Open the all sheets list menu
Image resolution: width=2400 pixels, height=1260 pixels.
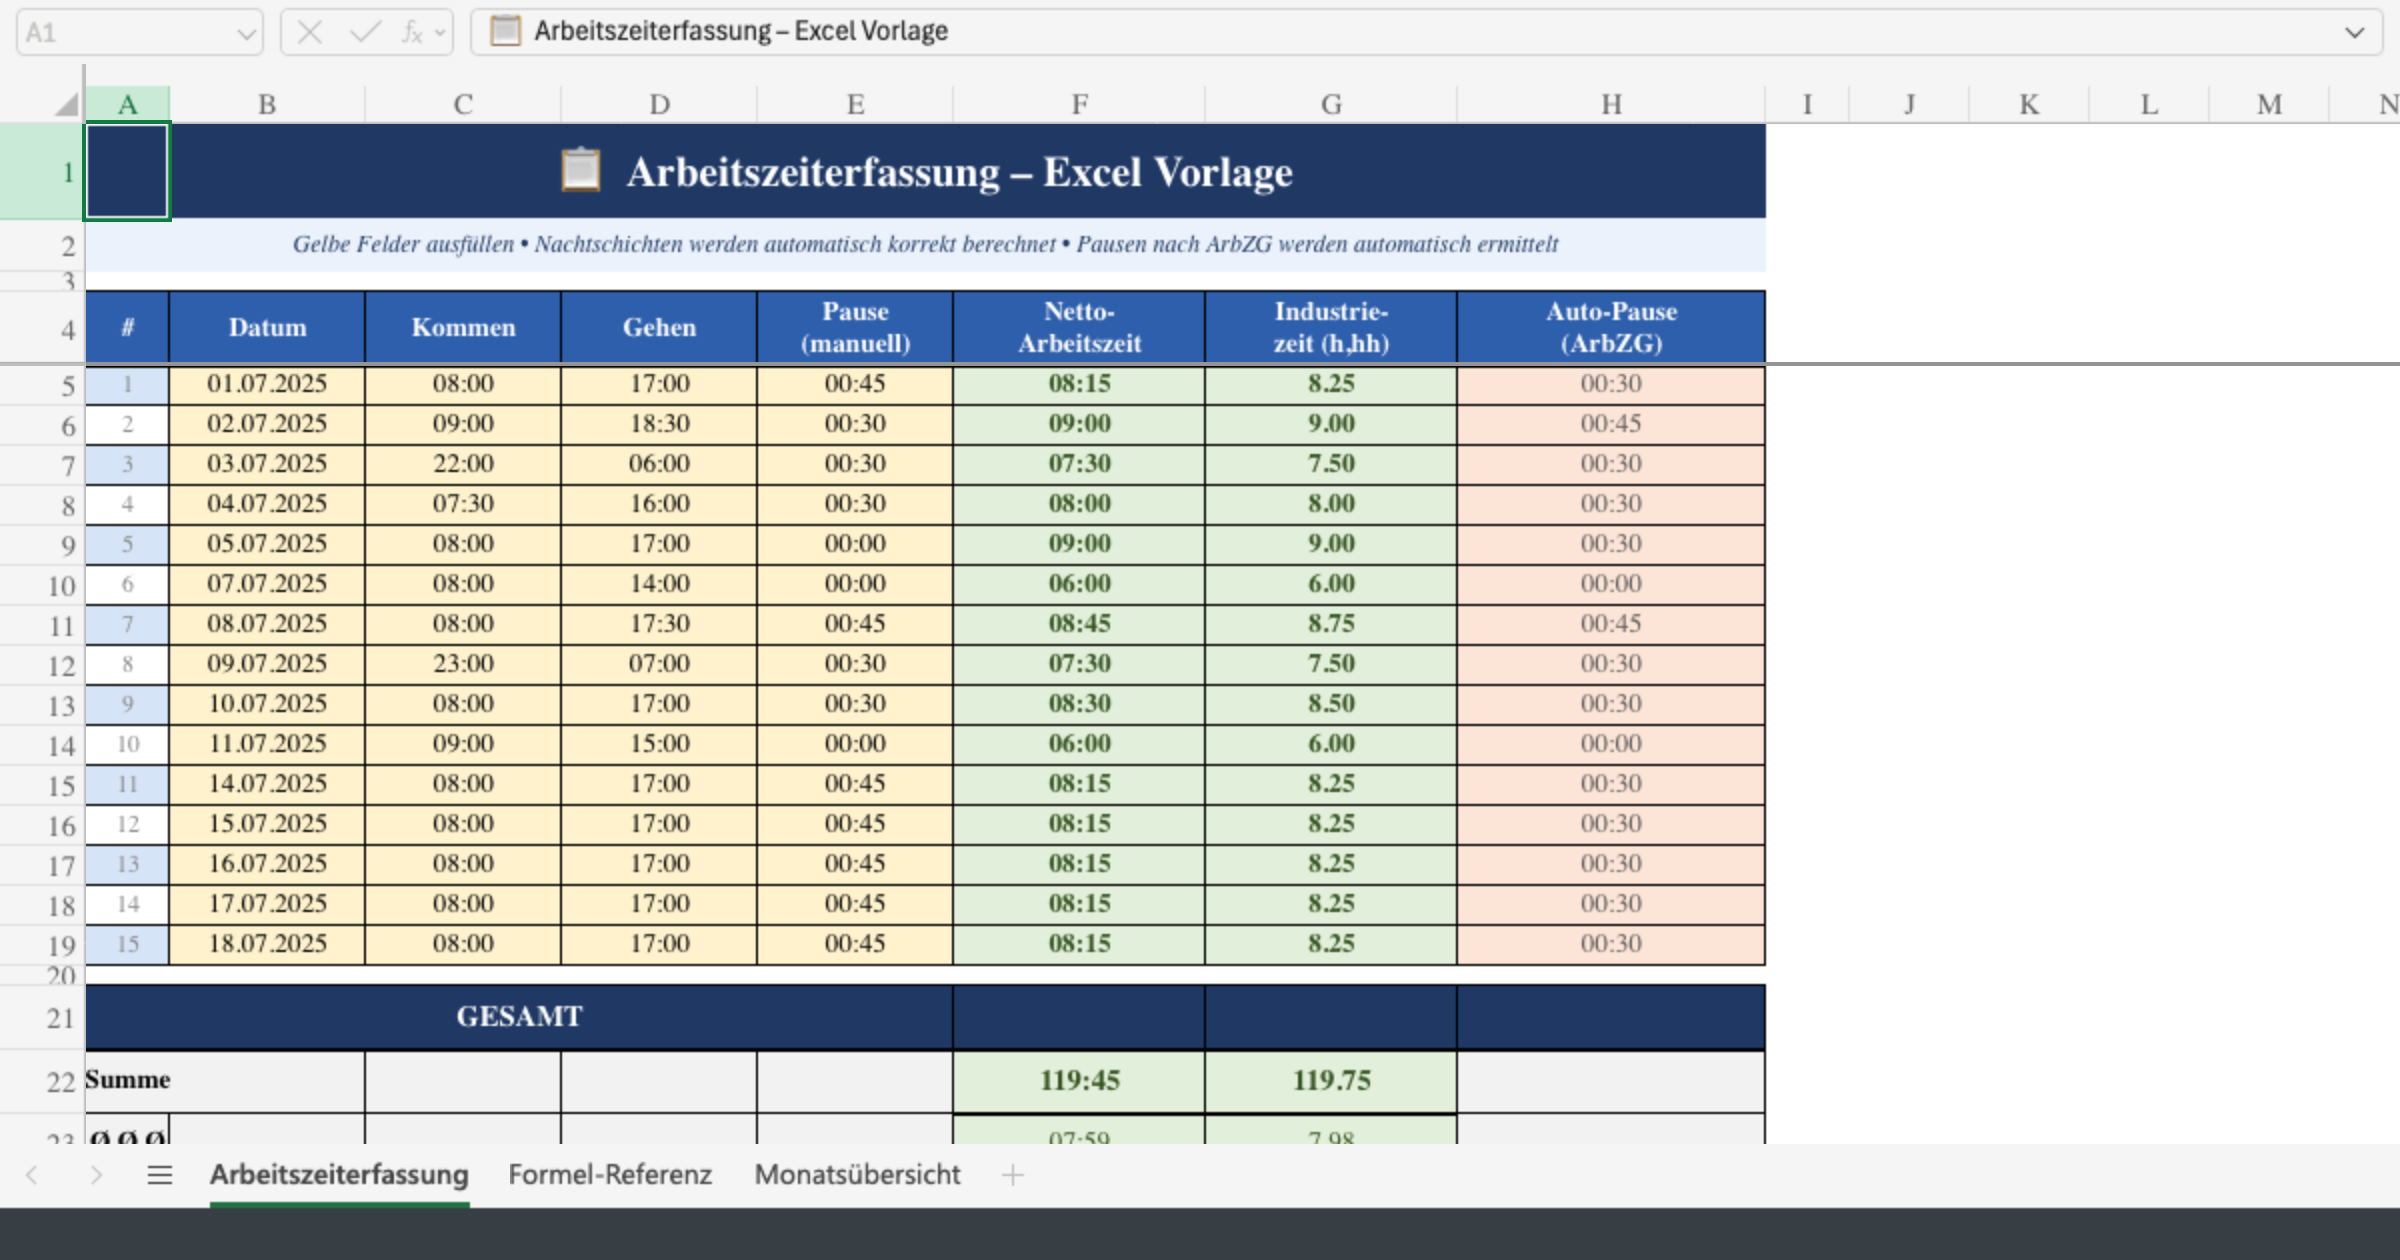[160, 1175]
